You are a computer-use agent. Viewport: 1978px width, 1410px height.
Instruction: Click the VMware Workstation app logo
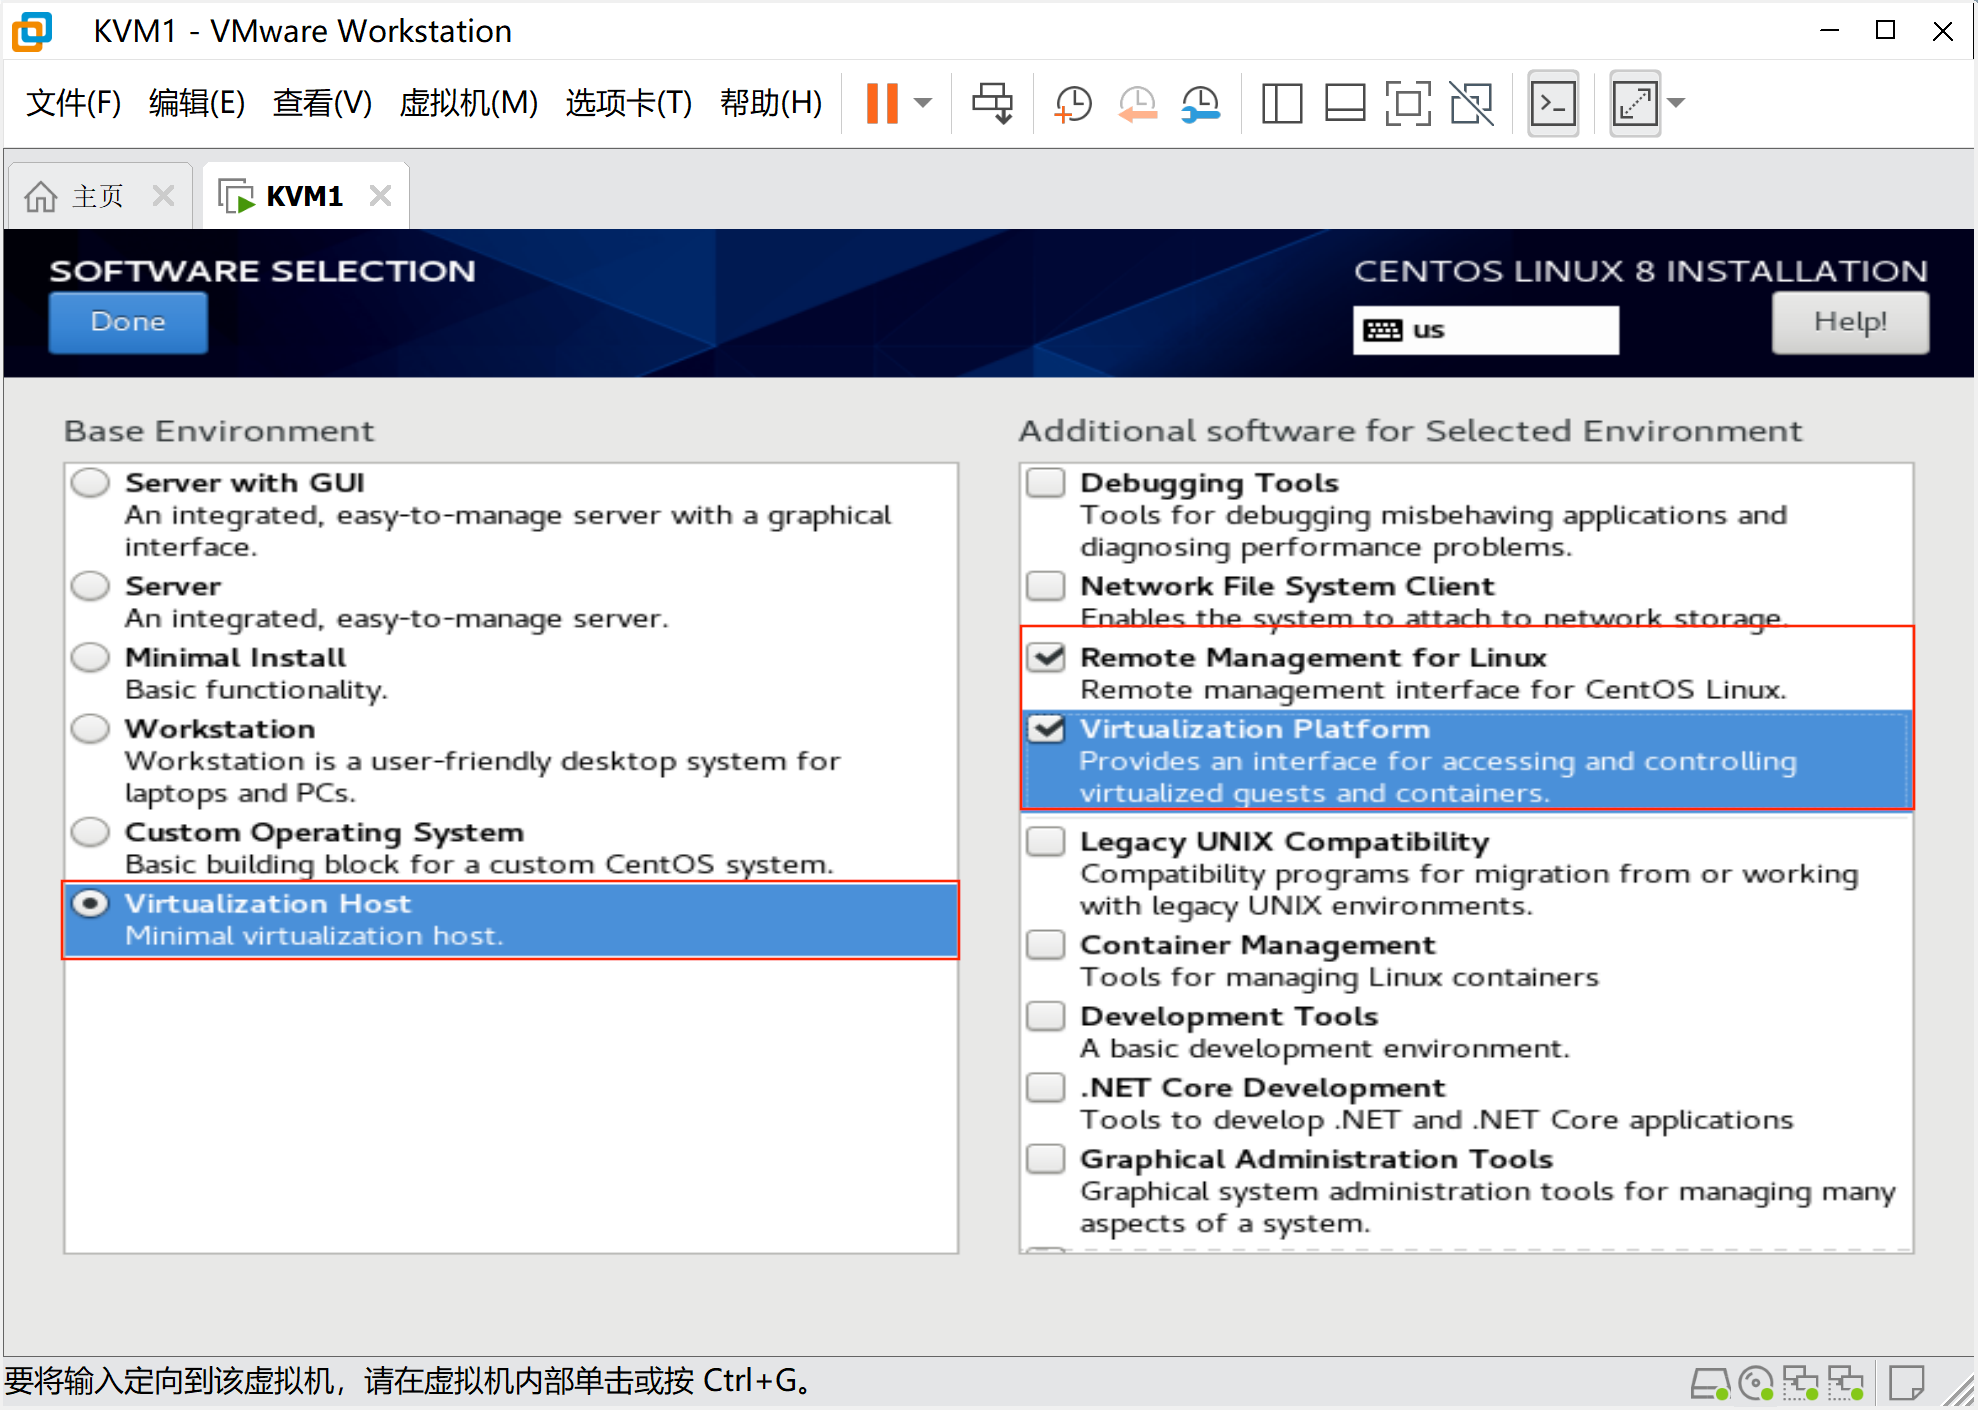32,31
